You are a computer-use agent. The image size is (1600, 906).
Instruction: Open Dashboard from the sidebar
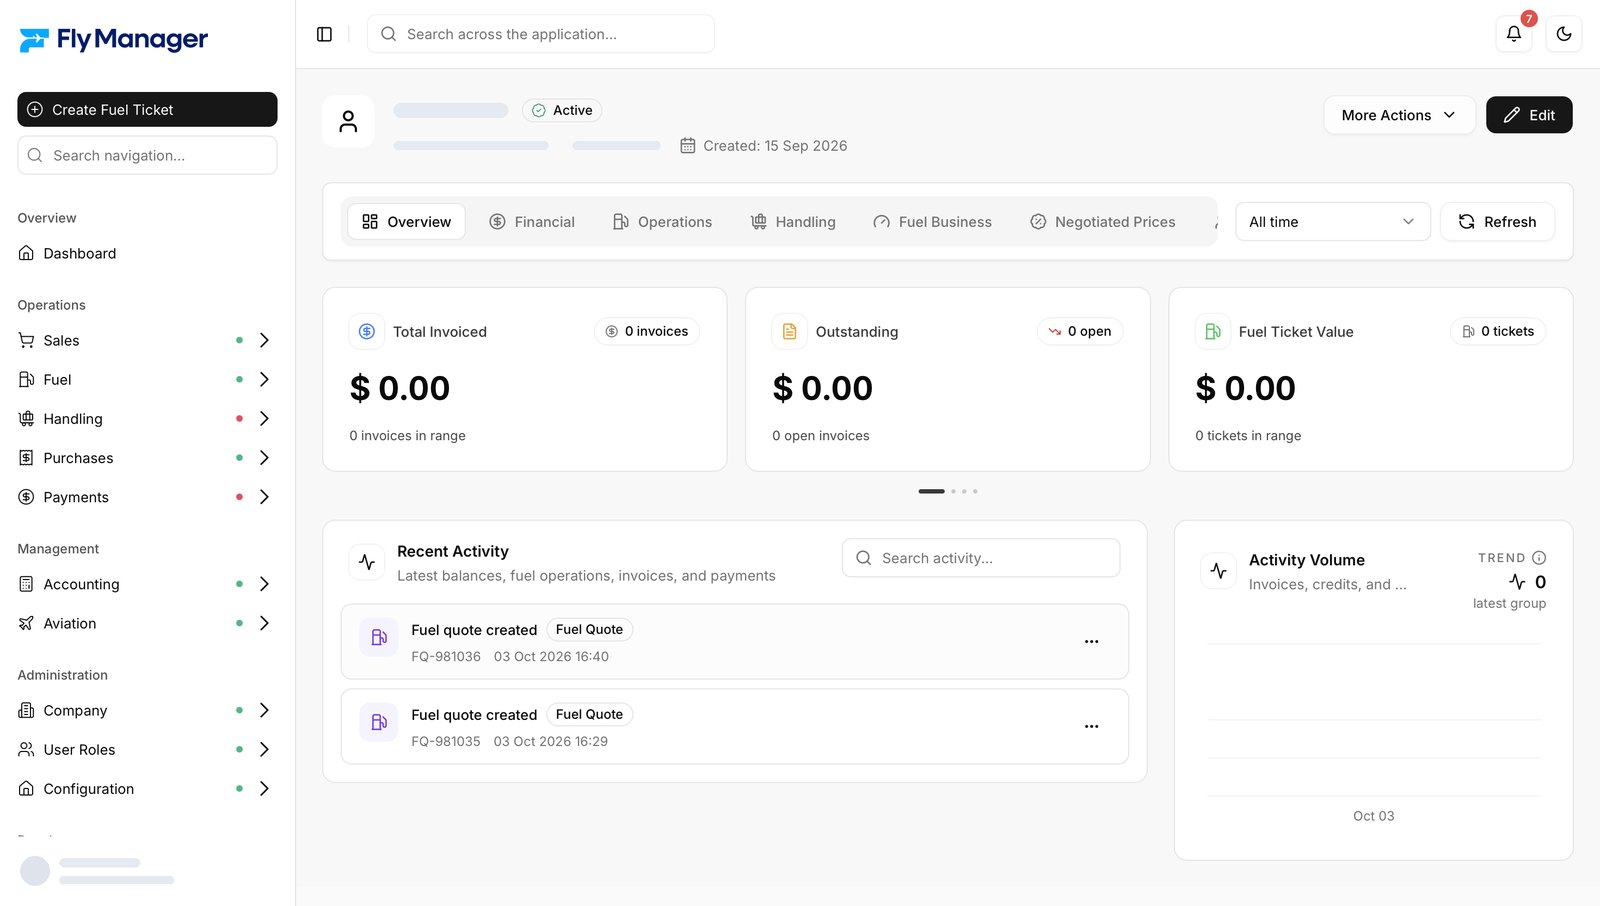click(x=147, y=254)
